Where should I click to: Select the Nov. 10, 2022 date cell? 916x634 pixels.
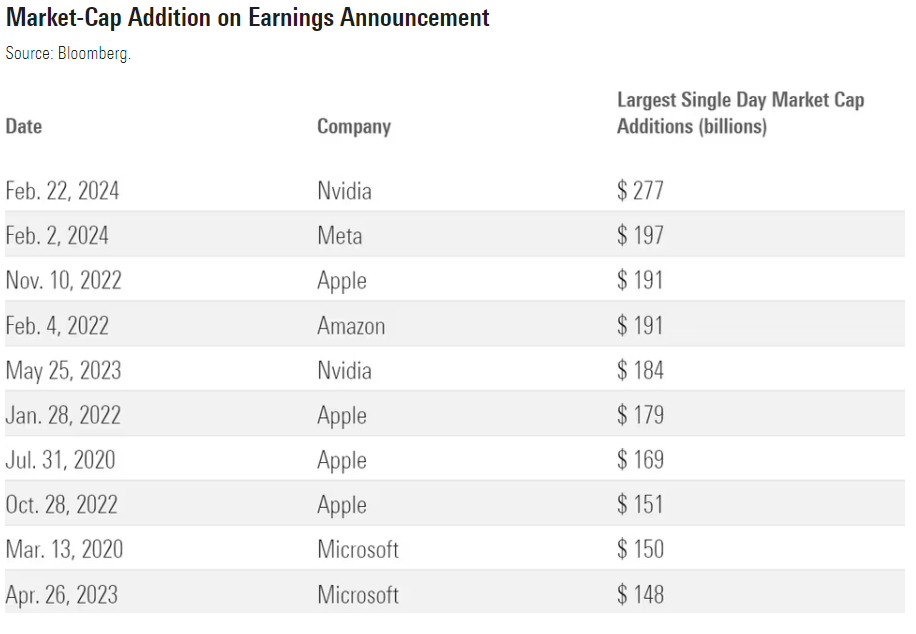(x=63, y=281)
